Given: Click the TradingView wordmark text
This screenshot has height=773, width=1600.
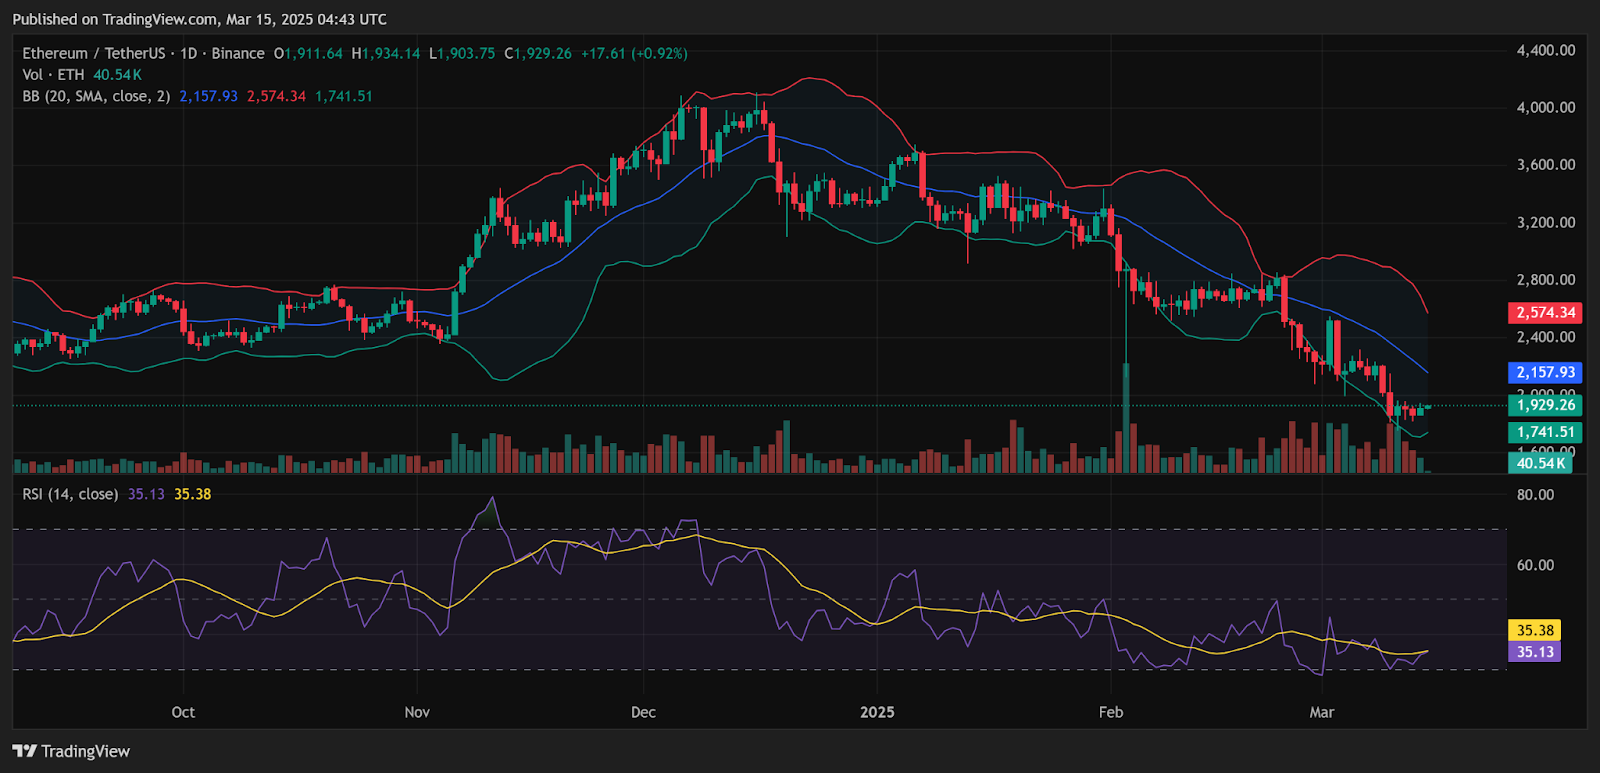Looking at the screenshot, I should pos(86,751).
